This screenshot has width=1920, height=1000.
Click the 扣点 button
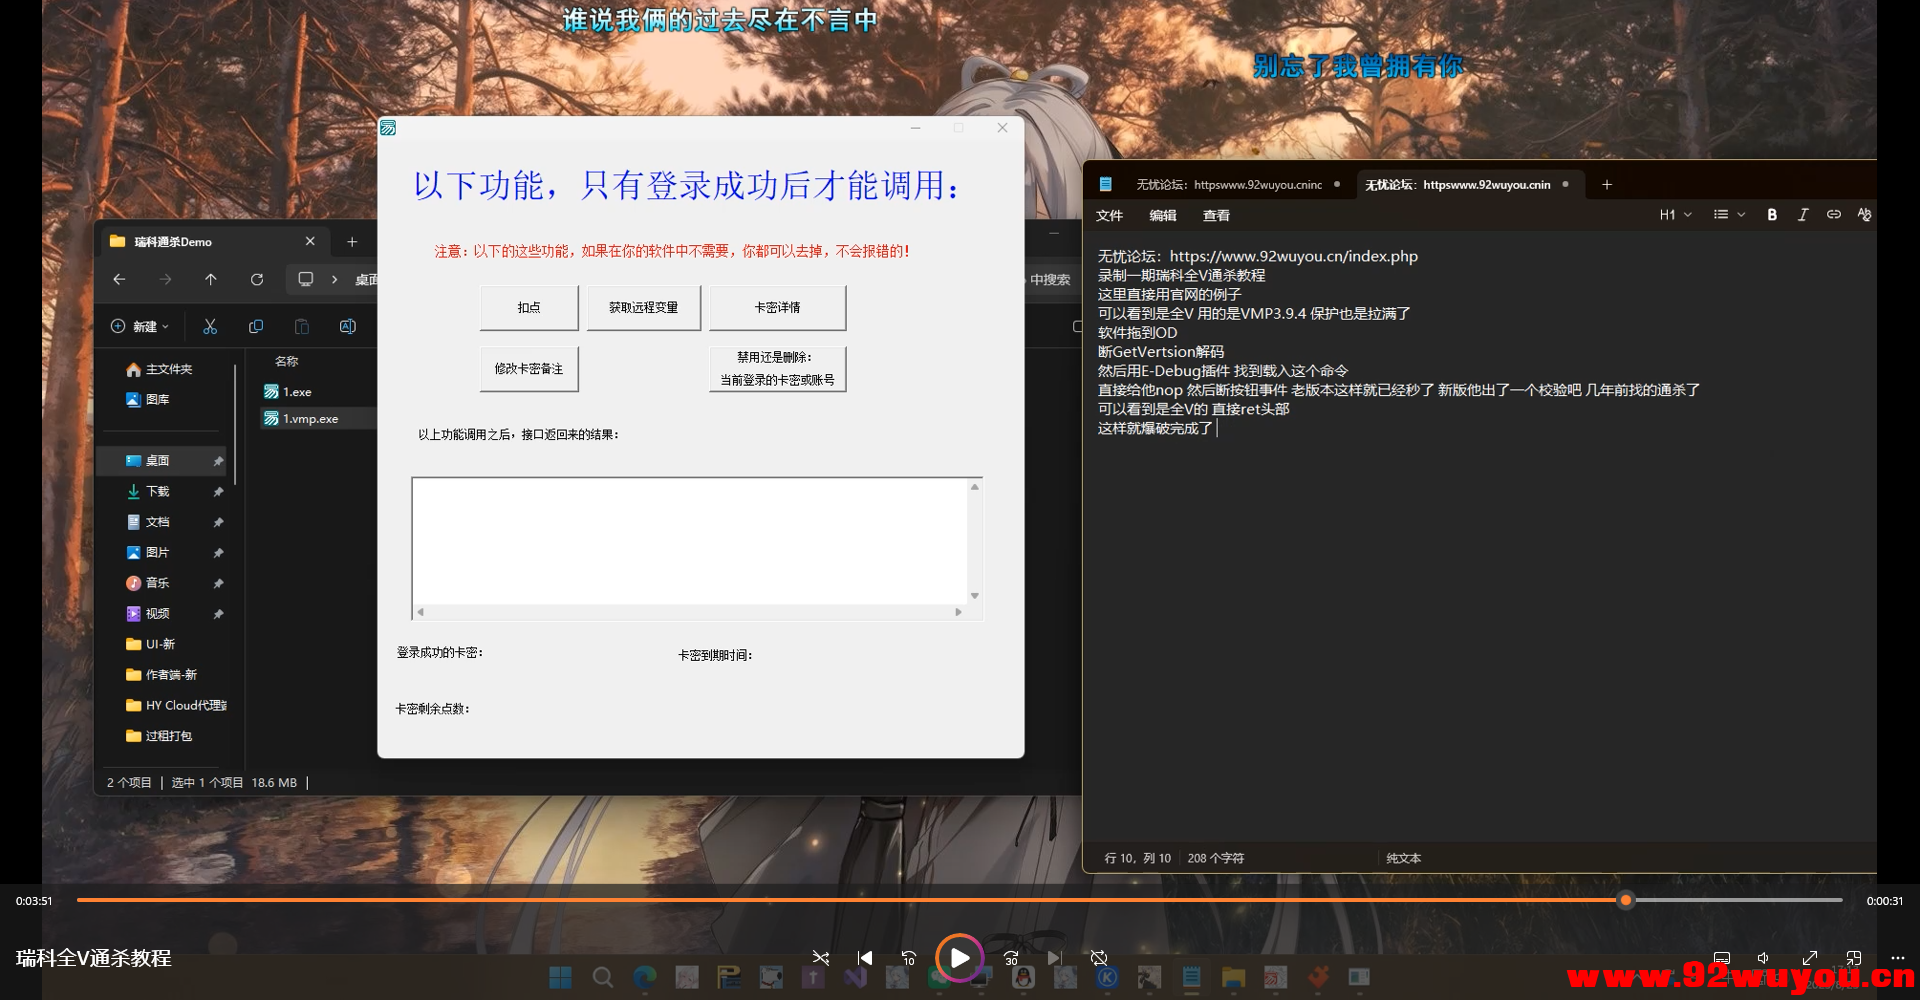pos(528,307)
